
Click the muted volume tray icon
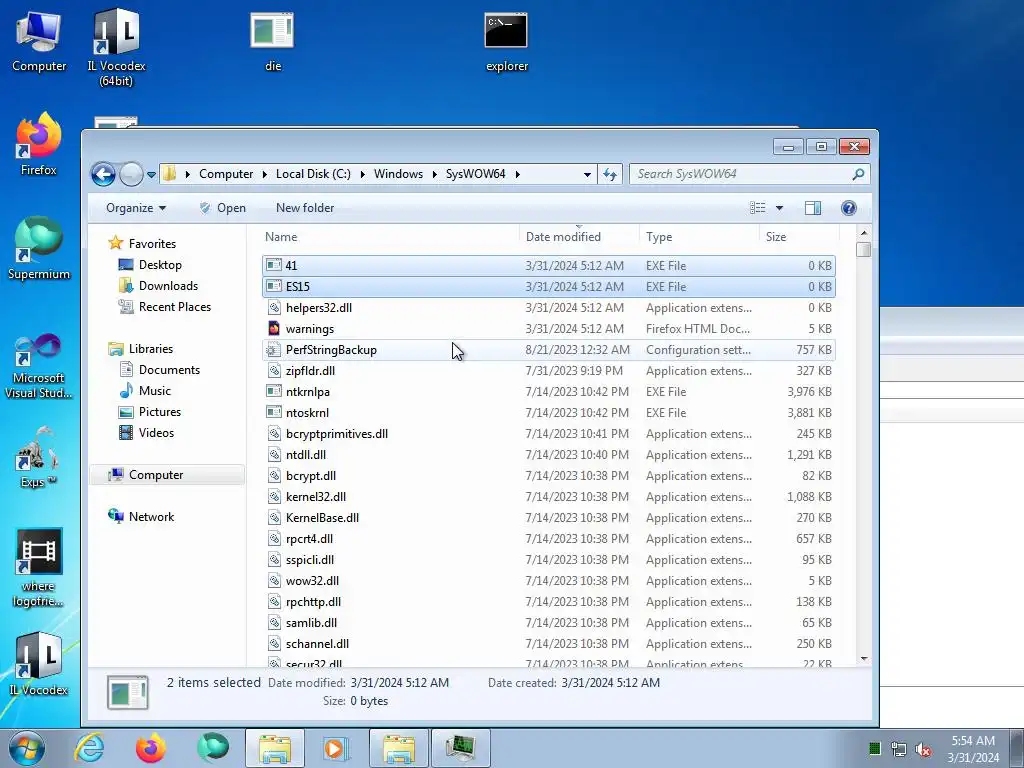point(923,748)
